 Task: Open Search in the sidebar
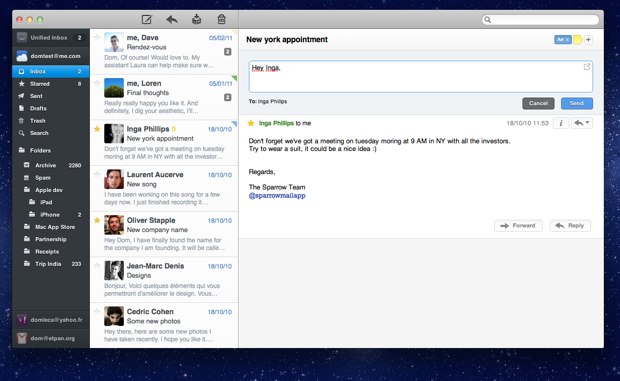(x=51, y=133)
